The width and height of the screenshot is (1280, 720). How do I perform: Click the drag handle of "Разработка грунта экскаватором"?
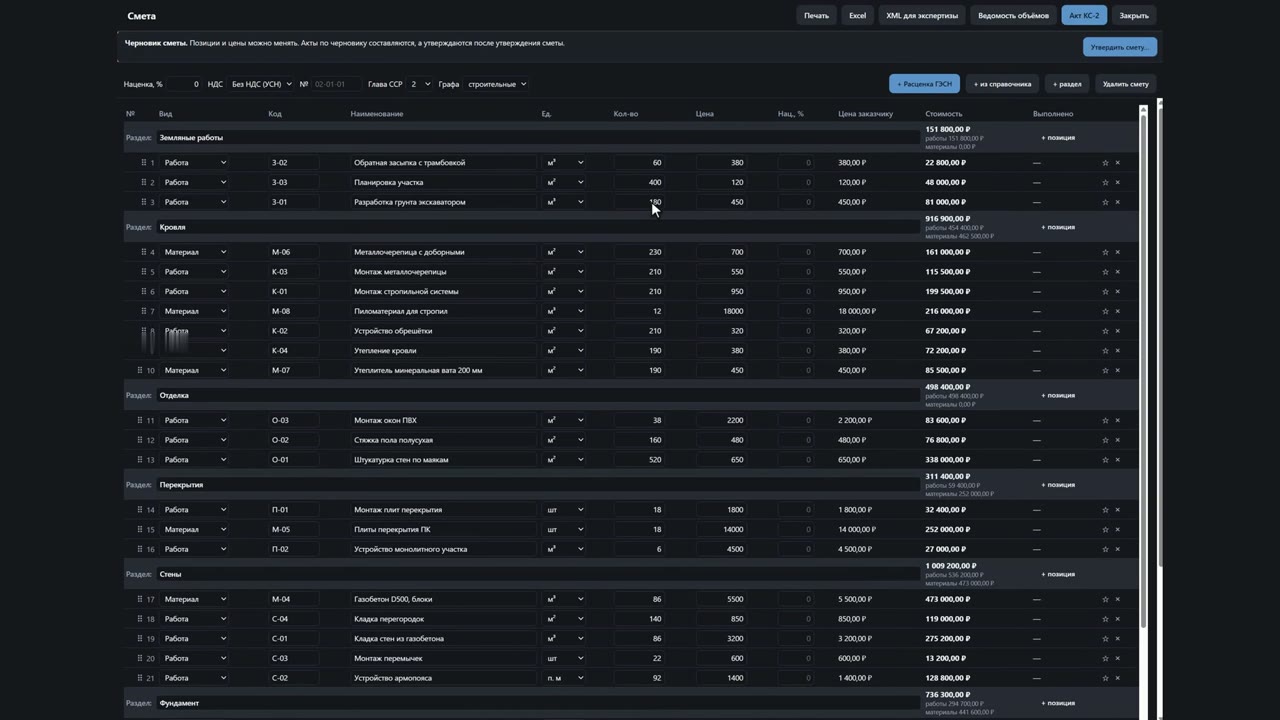143,202
